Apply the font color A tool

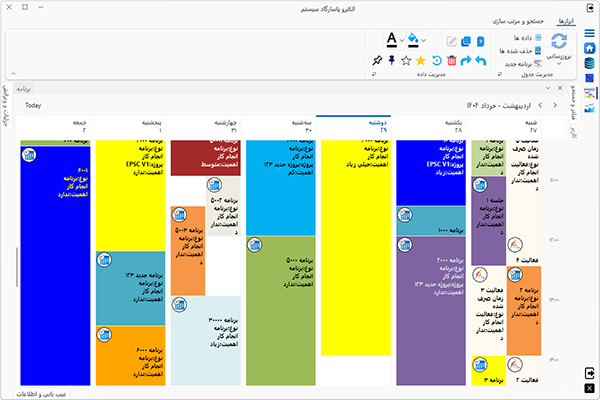coord(391,40)
